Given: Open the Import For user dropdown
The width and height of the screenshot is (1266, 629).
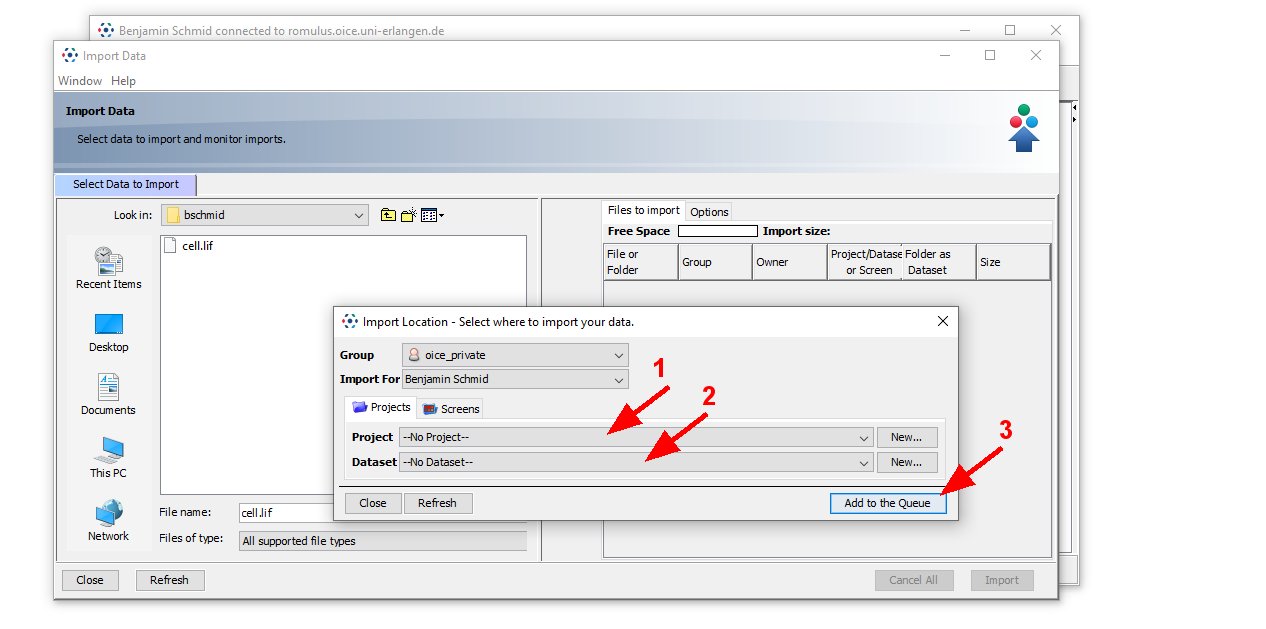Looking at the screenshot, I should [515, 379].
